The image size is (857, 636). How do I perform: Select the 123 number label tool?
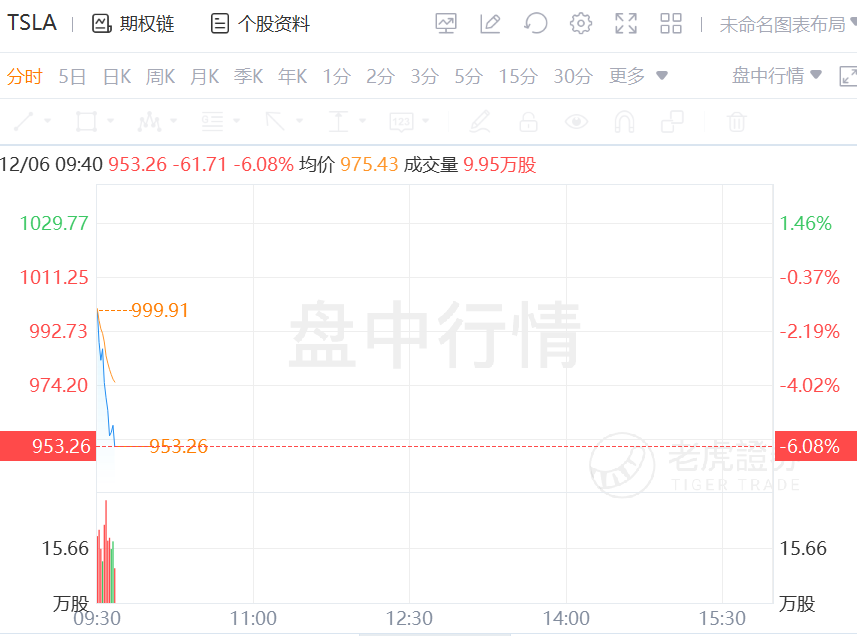point(401,121)
